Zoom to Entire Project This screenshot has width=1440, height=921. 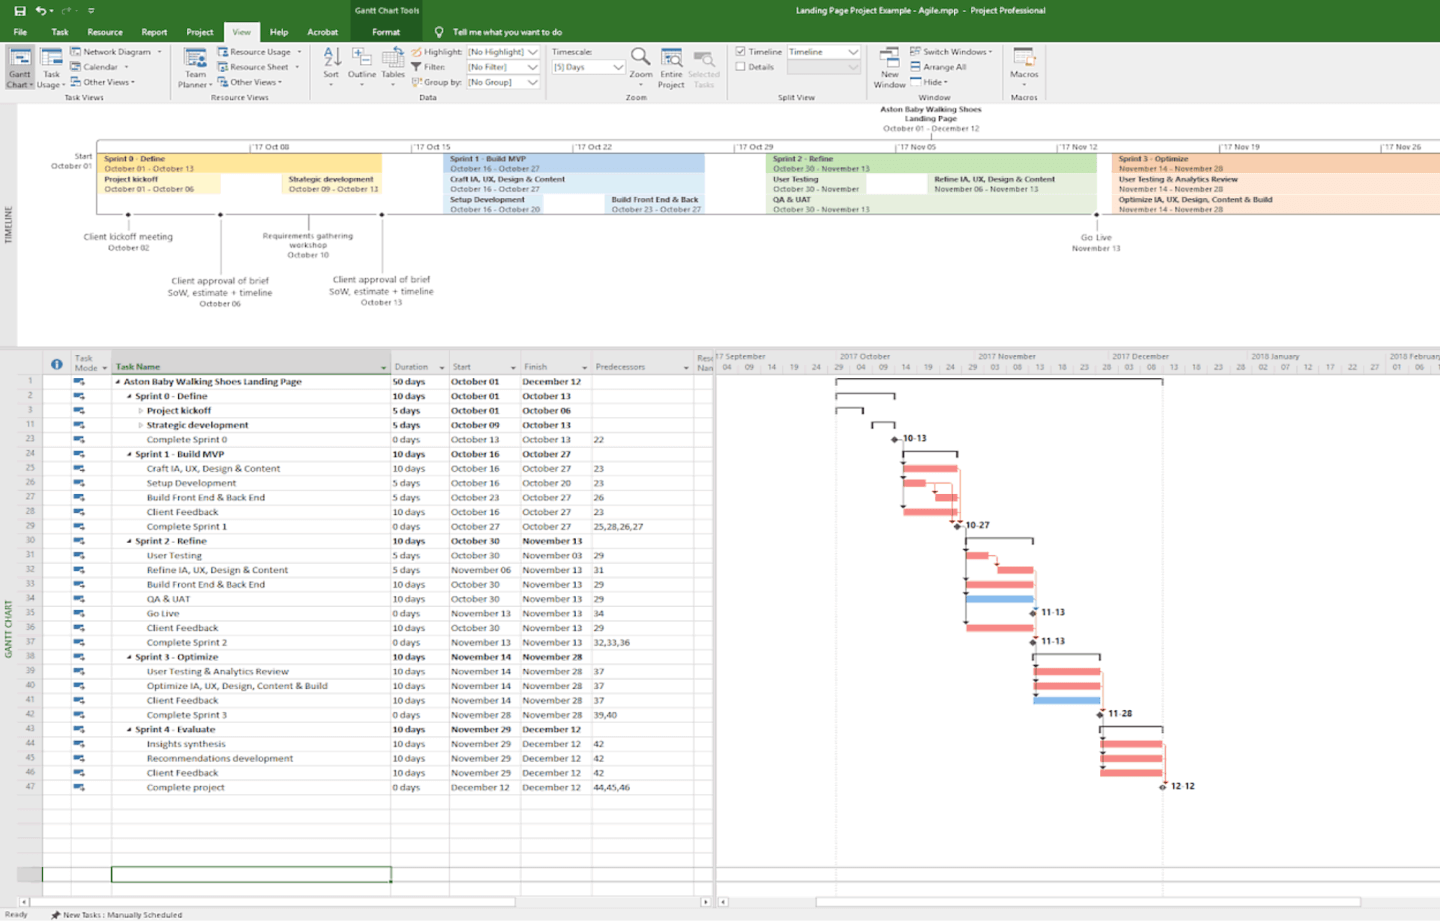[x=671, y=67]
